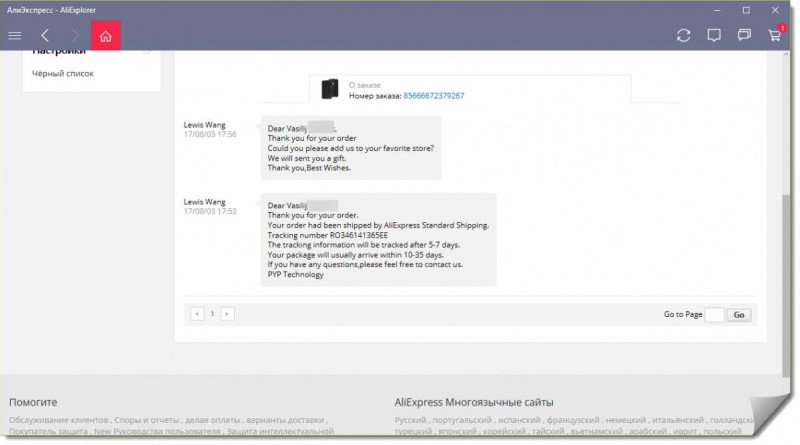The image size is (800, 445).
Task: Open the red Home button
Action: coord(106,36)
